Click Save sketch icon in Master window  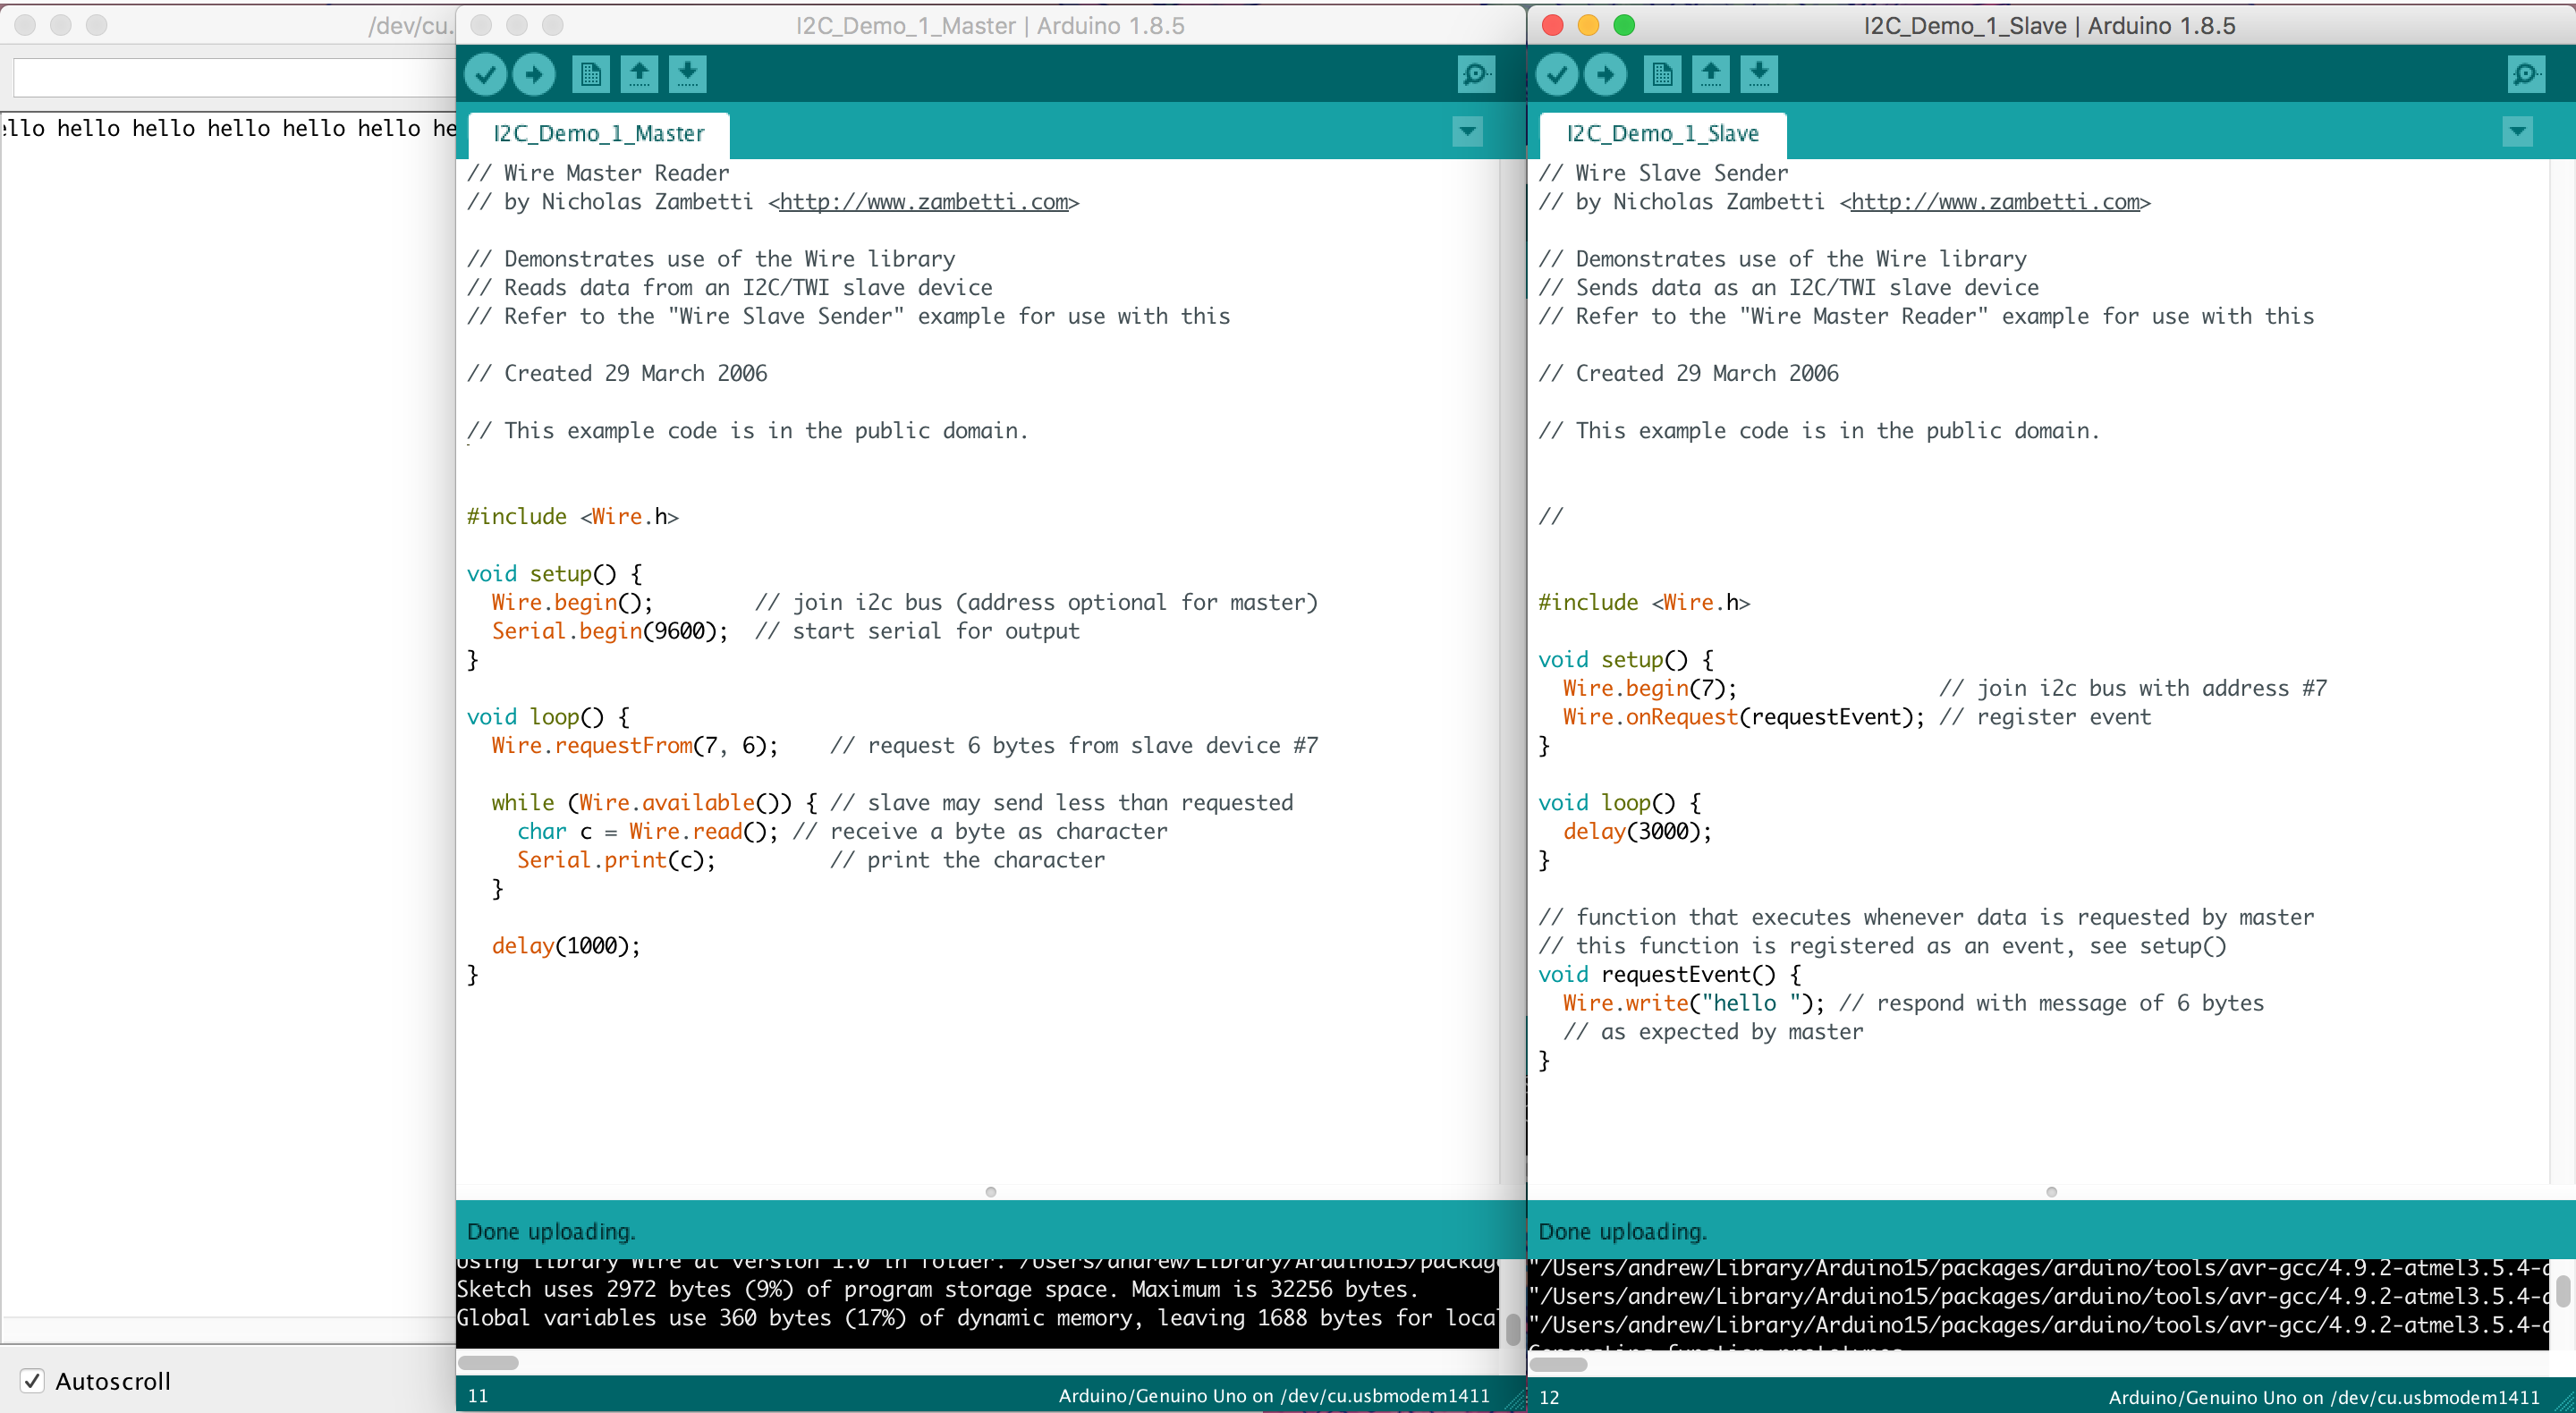[x=687, y=74]
